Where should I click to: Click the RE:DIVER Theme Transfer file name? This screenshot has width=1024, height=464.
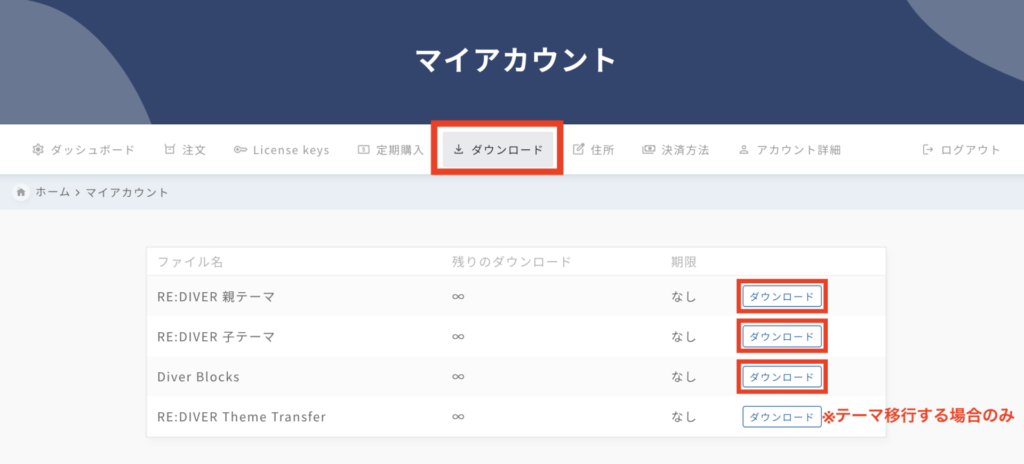pos(242,416)
